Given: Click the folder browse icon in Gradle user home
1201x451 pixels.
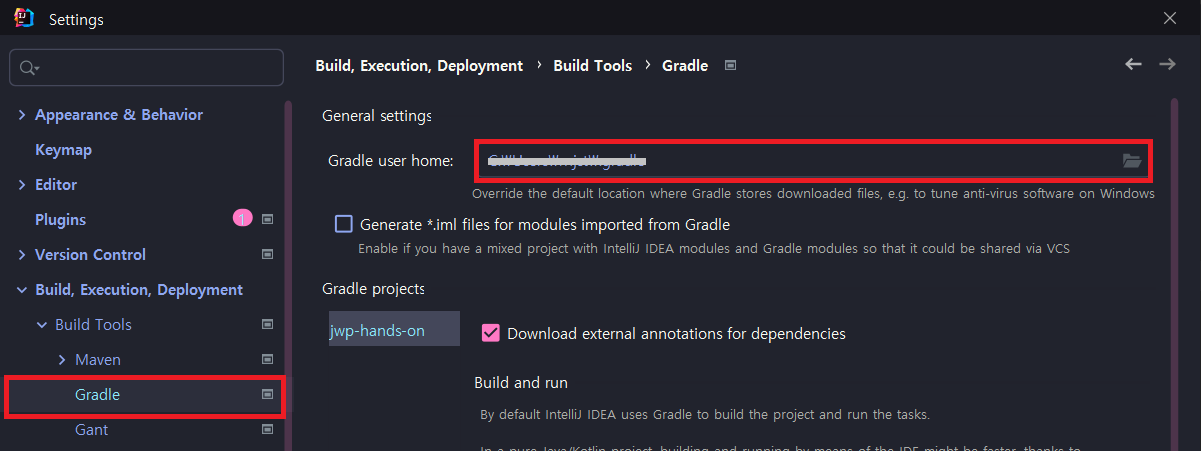Looking at the screenshot, I should click(x=1132, y=160).
